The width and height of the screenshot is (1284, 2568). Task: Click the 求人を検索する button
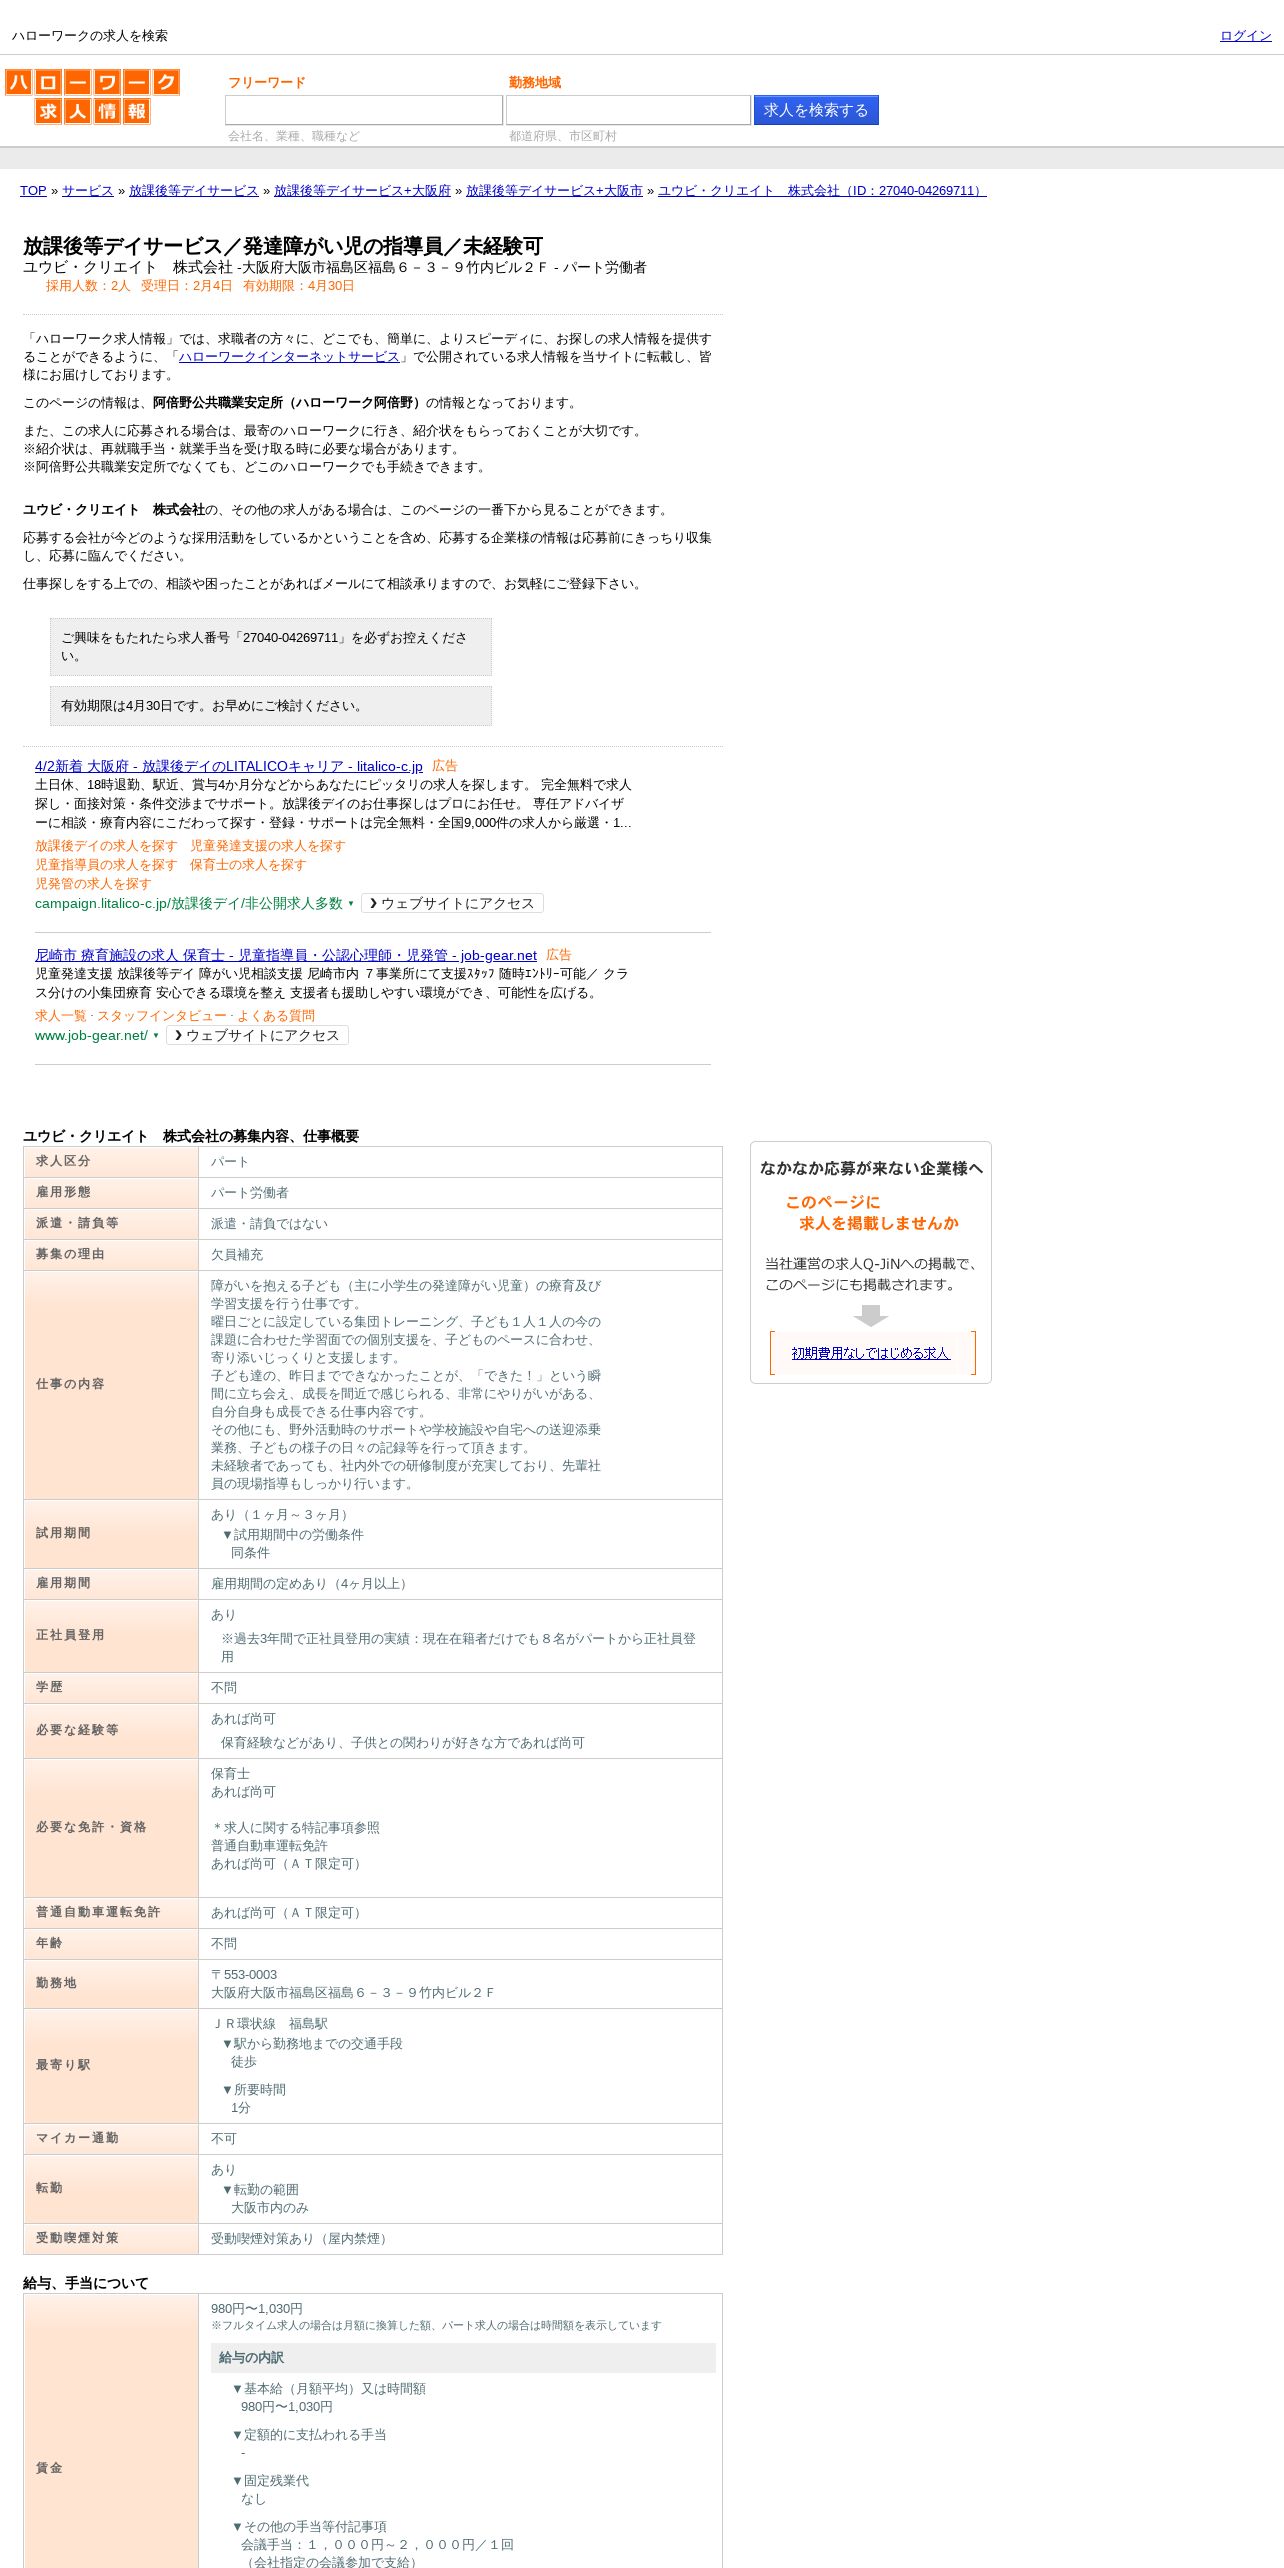coord(816,110)
